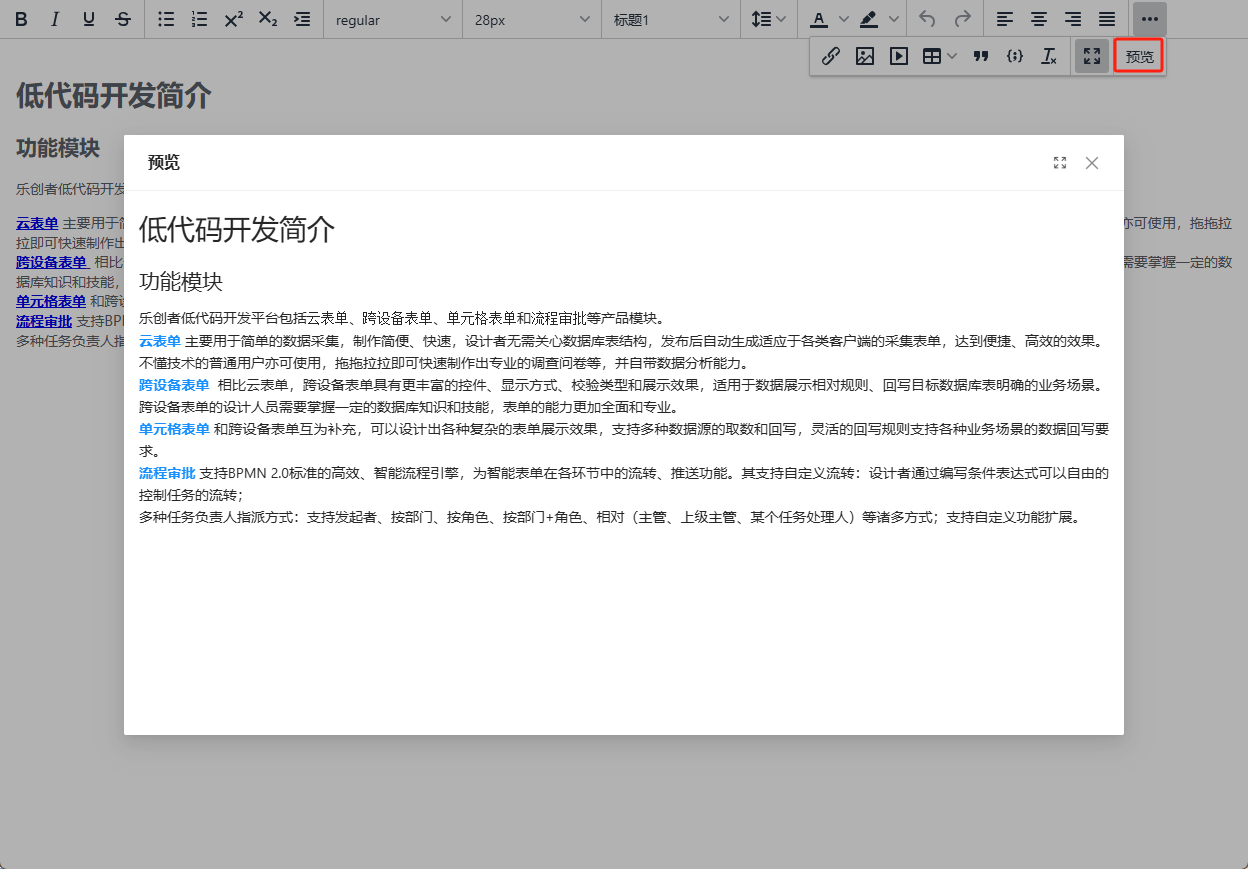1248x869 pixels.
Task: Click the 预览 preview button
Action: [1139, 57]
